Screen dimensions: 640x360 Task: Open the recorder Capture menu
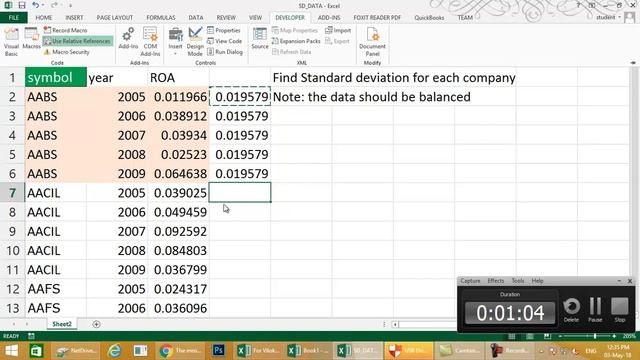coord(470,281)
